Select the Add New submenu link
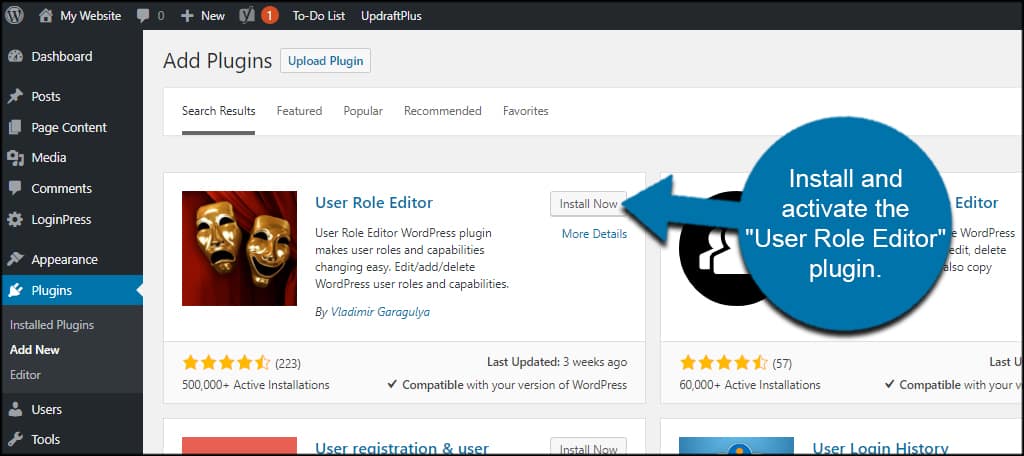Image resolution: width=1024 pixels, height=456 pixels. pyautogui.click(x=35, y=350)
